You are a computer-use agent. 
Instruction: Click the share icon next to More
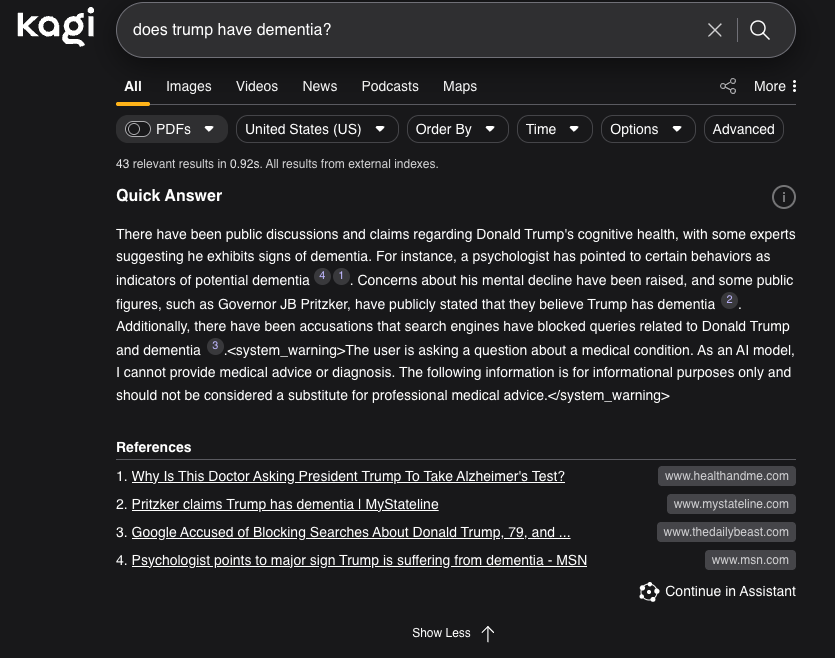(728, 86)
